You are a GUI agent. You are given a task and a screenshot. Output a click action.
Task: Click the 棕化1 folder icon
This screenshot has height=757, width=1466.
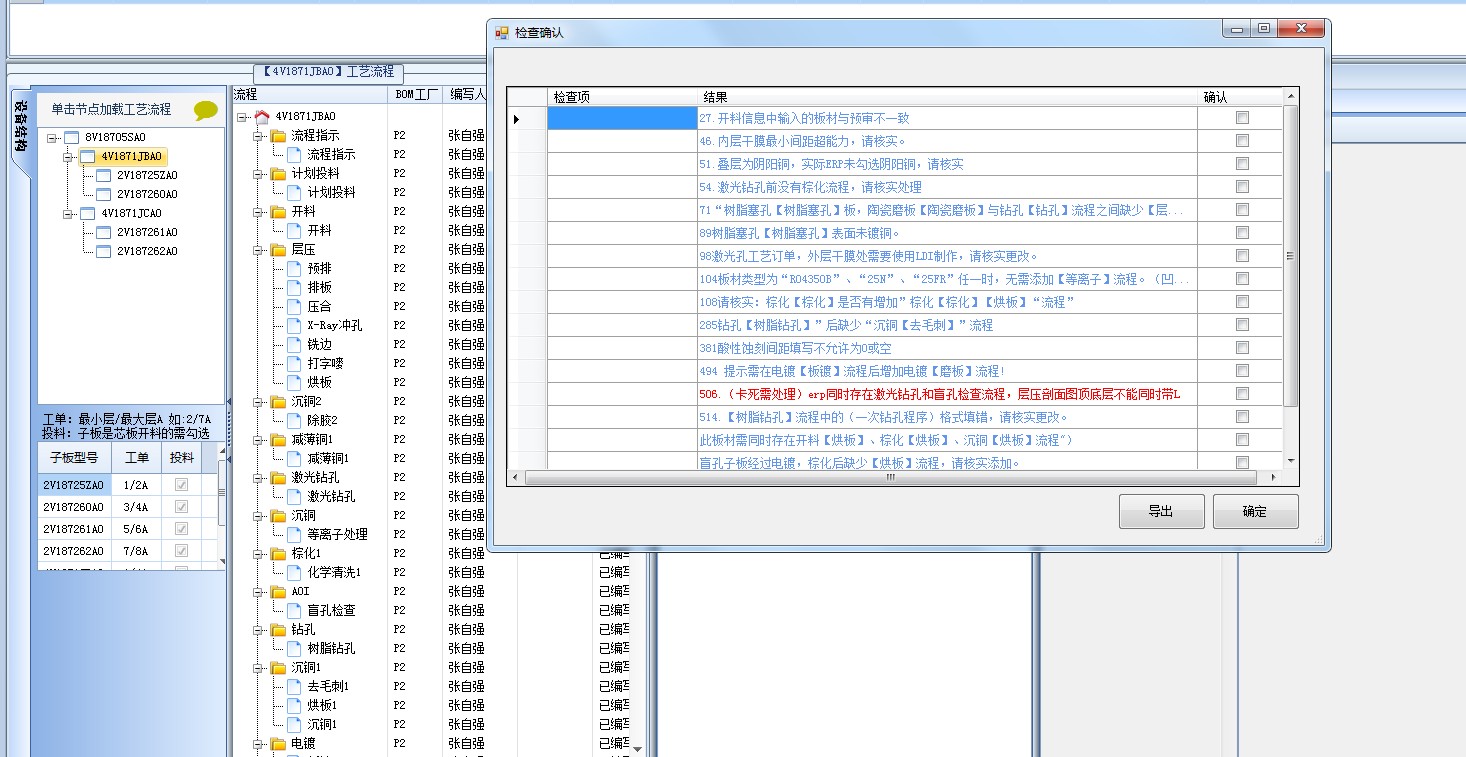tap(278, 553)
